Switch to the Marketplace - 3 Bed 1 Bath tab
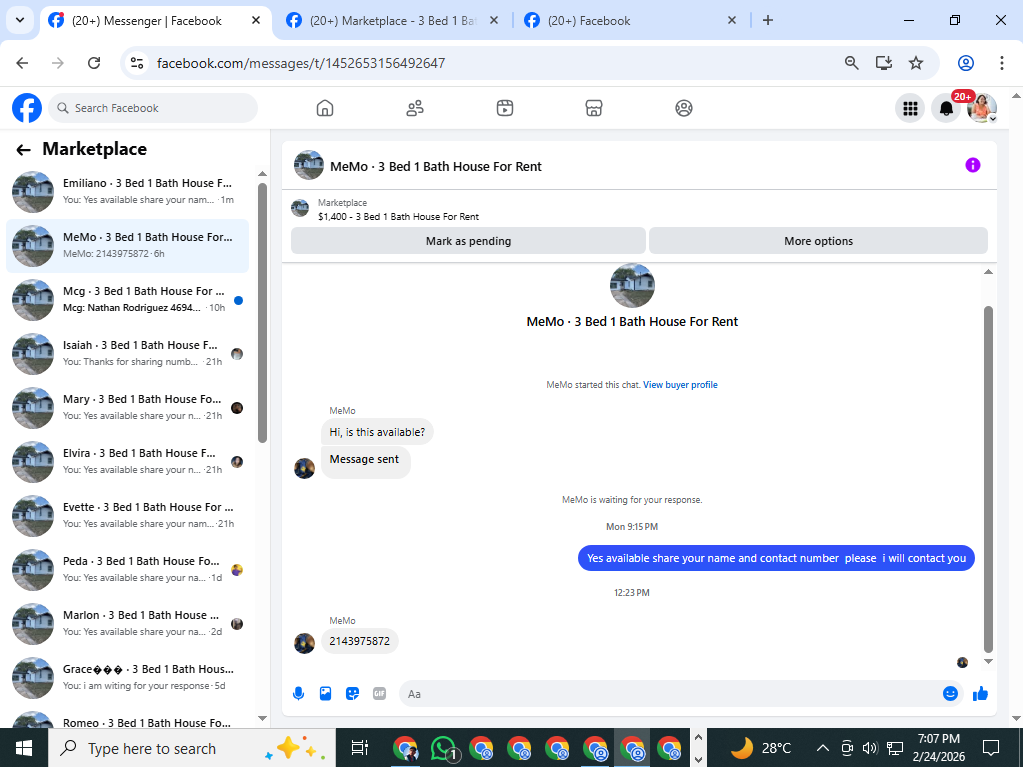Screen dimensions: 1023x767 click(x=391, y=21)
